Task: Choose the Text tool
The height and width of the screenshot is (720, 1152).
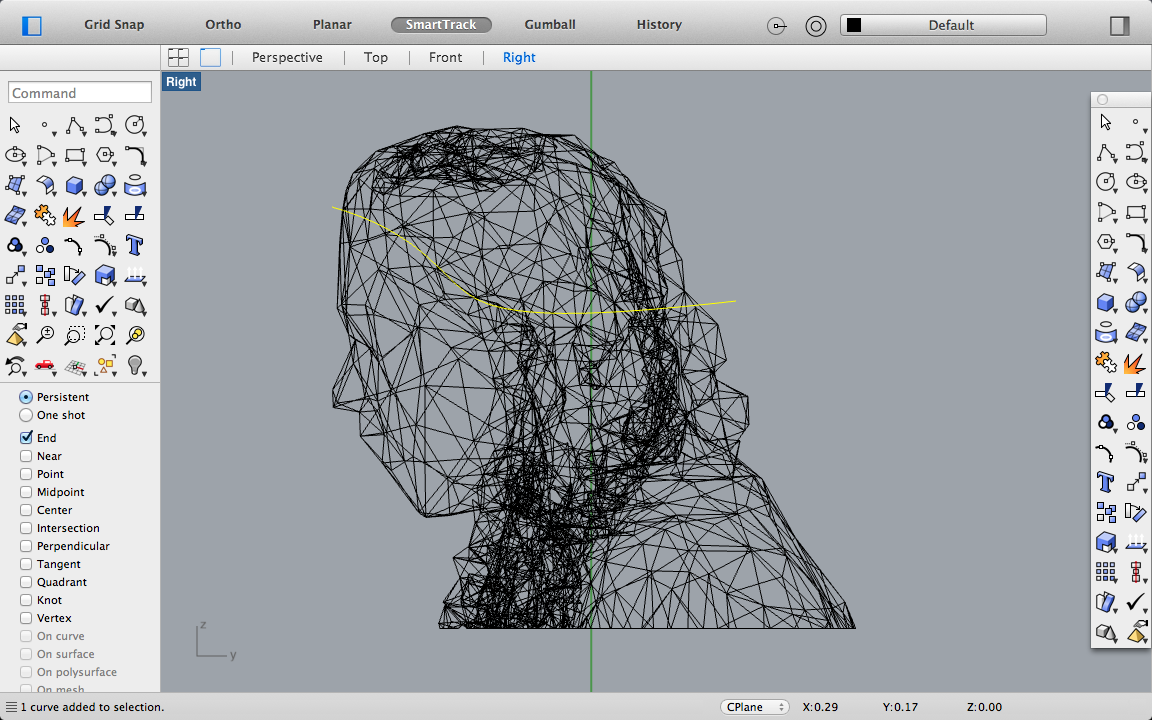Action: 135,245
